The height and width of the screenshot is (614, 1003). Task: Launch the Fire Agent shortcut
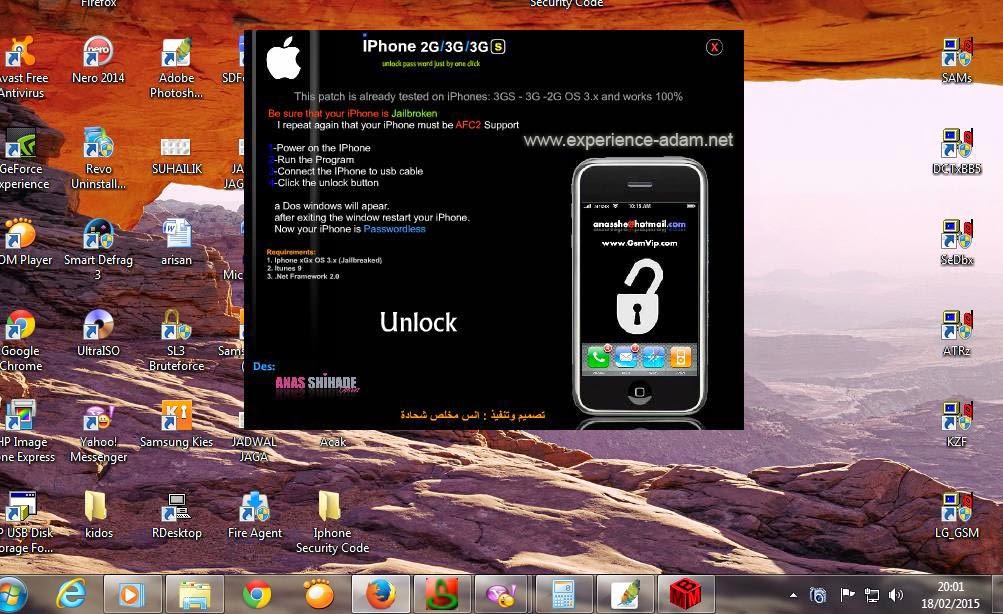254,507
